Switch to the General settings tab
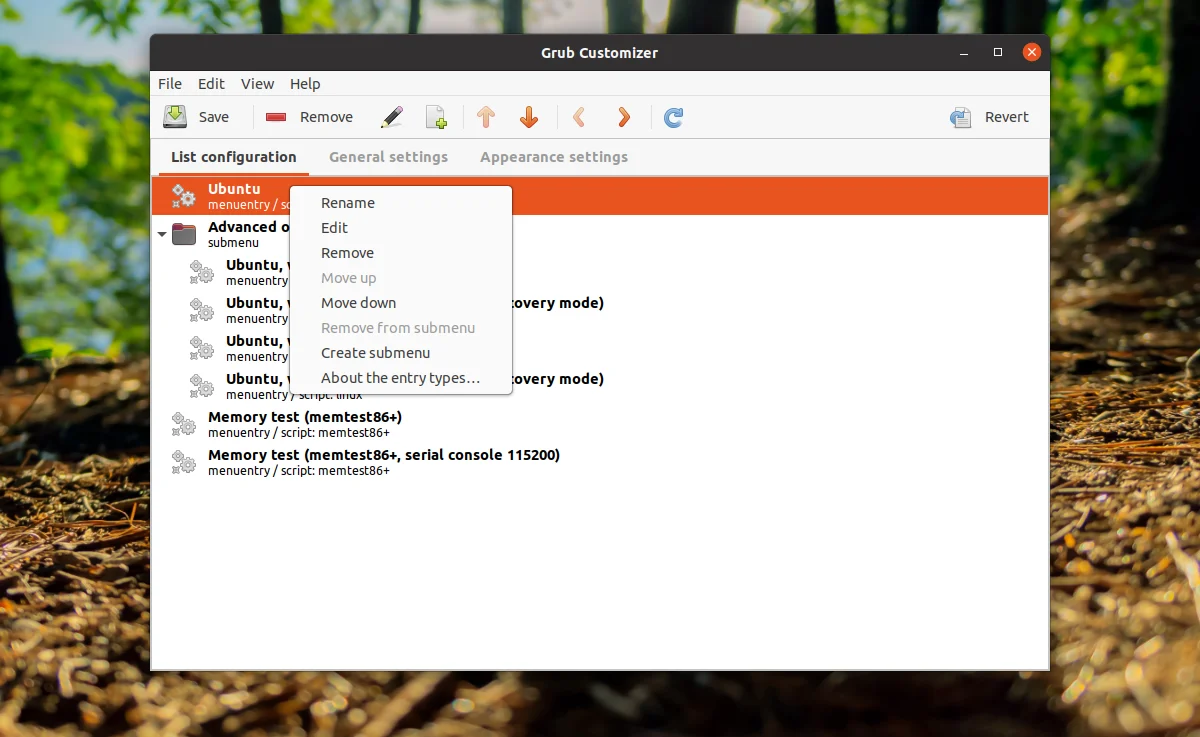The width and height of the screenshot is (1200, 737). pos(388,157)
